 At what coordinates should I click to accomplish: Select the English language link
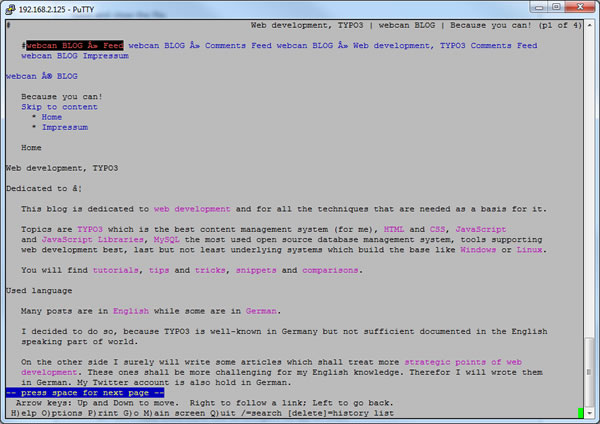tap(129, 311)
